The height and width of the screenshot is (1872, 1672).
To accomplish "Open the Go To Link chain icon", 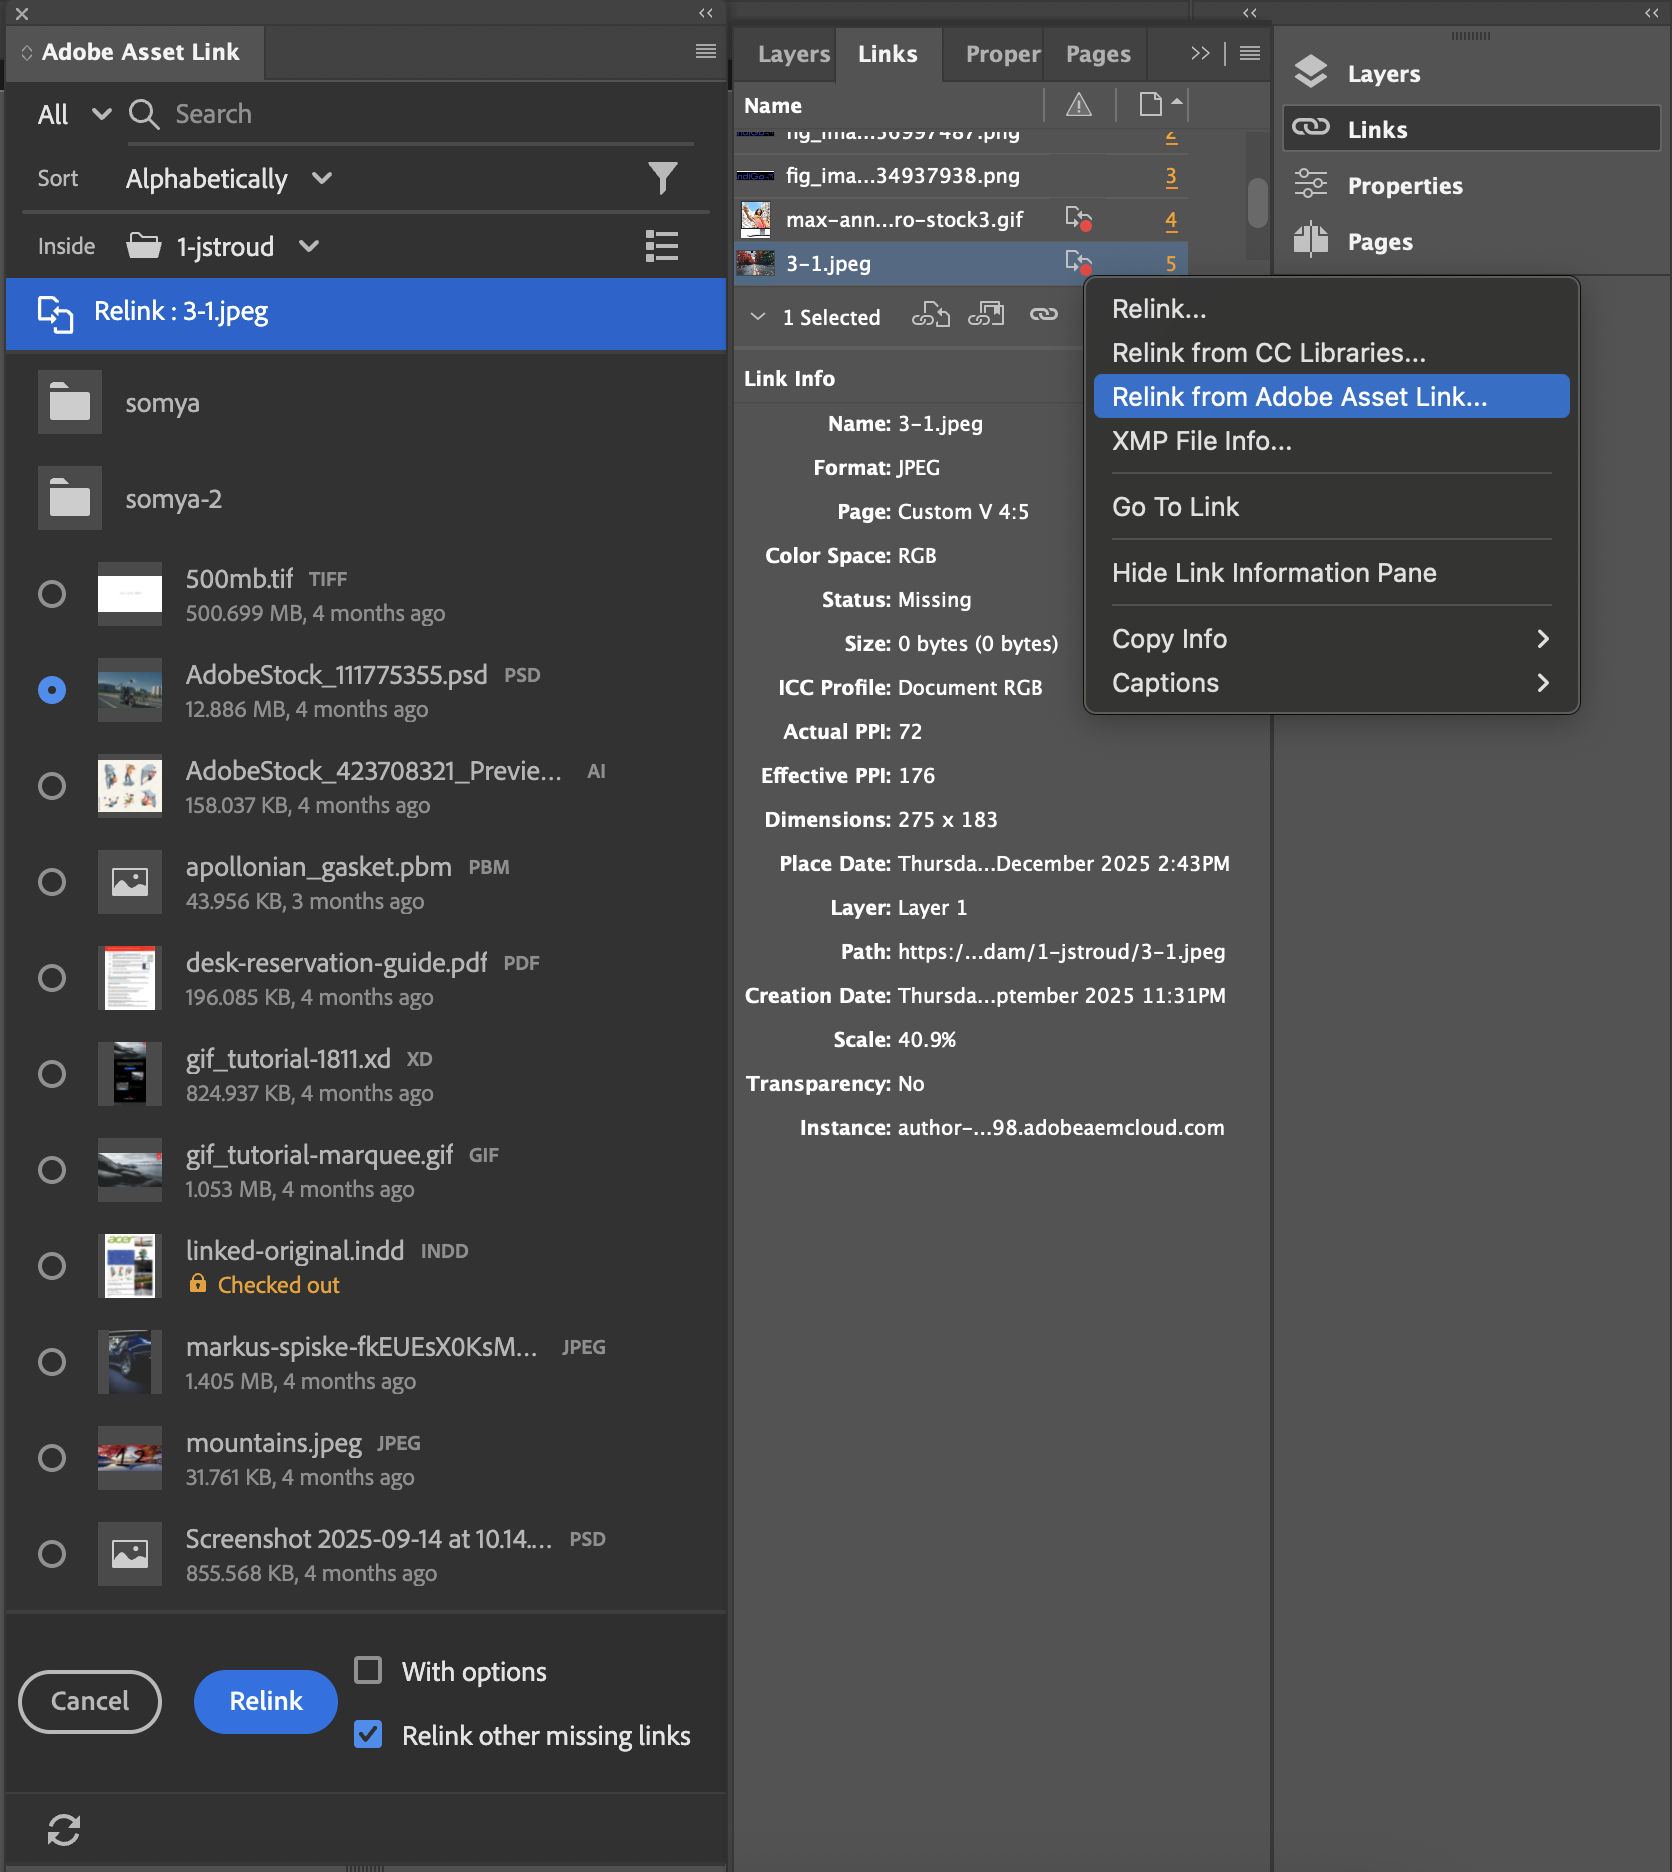I will pos(1044,314).
